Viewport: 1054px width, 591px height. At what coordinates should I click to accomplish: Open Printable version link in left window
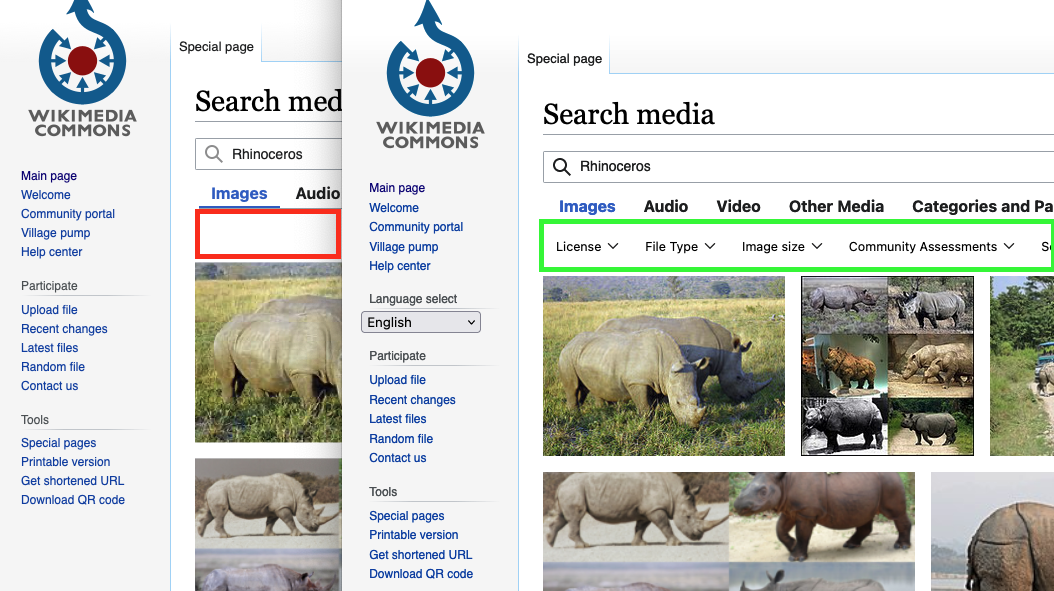[65, 462]
